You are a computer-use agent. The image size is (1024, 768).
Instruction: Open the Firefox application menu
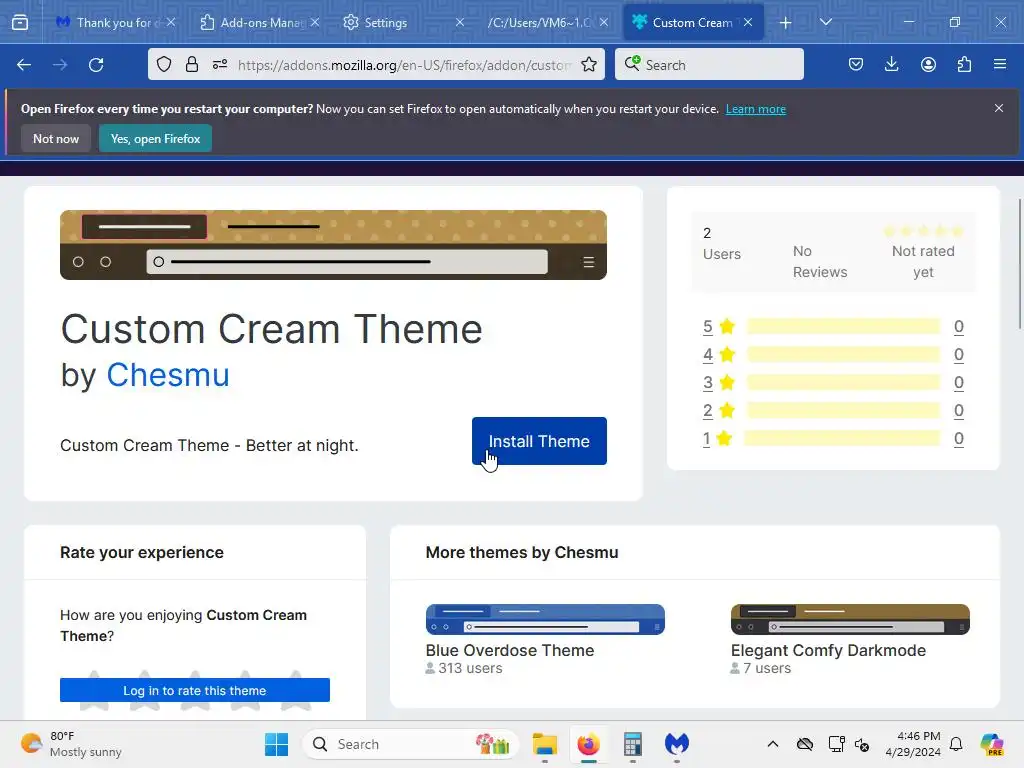[x=1000, y=65]
